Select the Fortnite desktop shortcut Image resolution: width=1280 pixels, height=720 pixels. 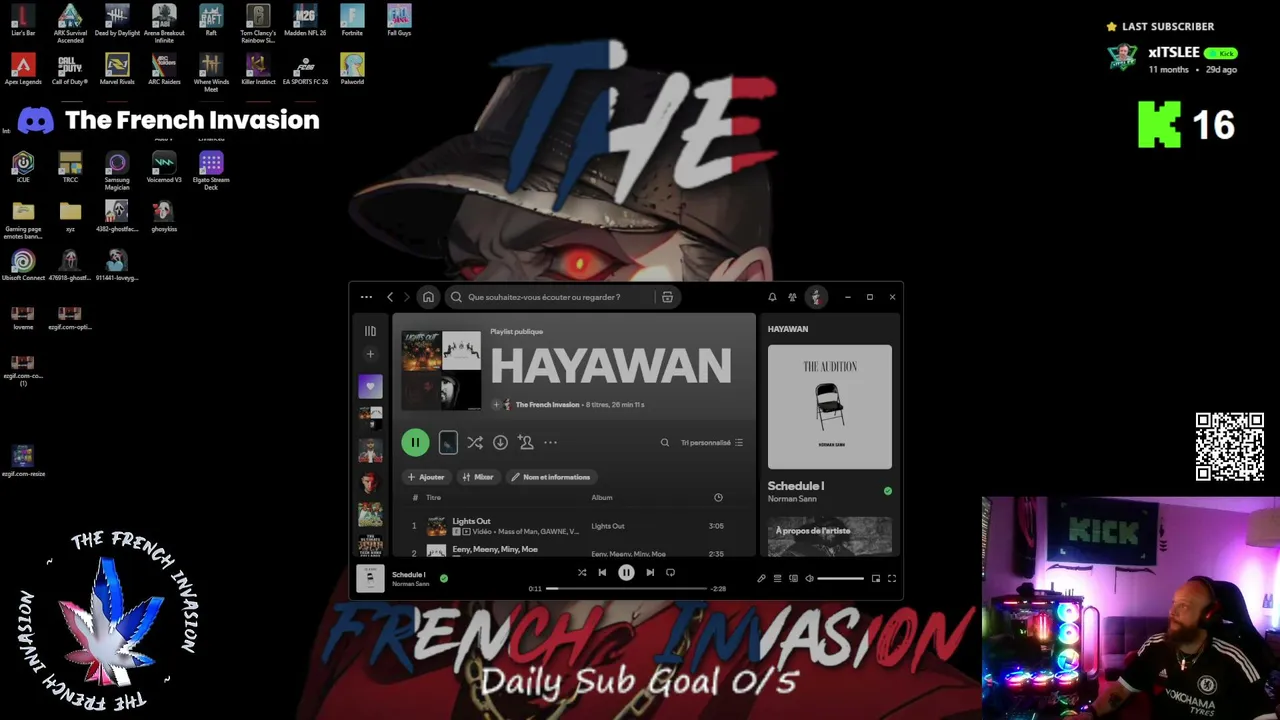[352, 20]
